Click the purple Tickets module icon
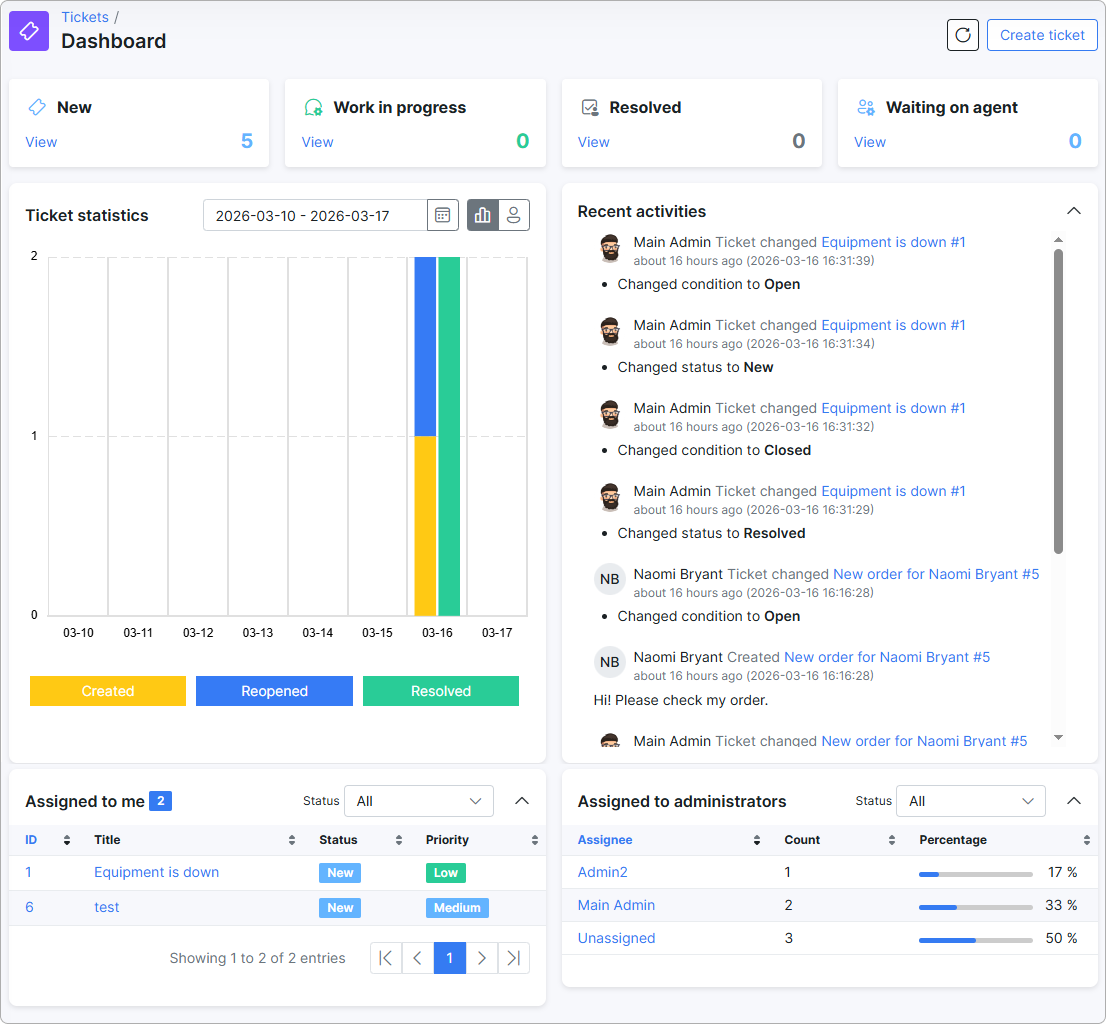This screenshot has width=1106, height=1024. click(x=29, y=31)
